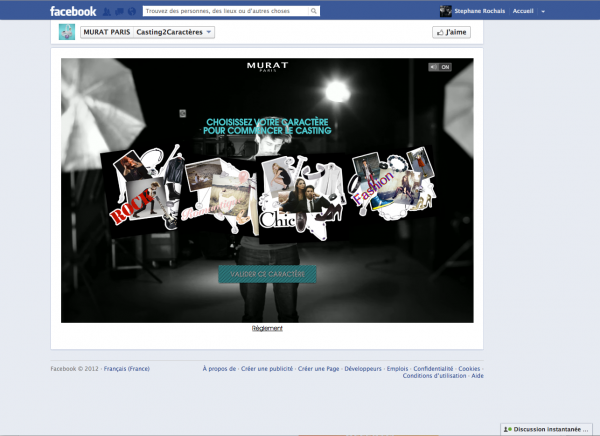Go to Accueil in the top bar

click(x=523, y=11)
